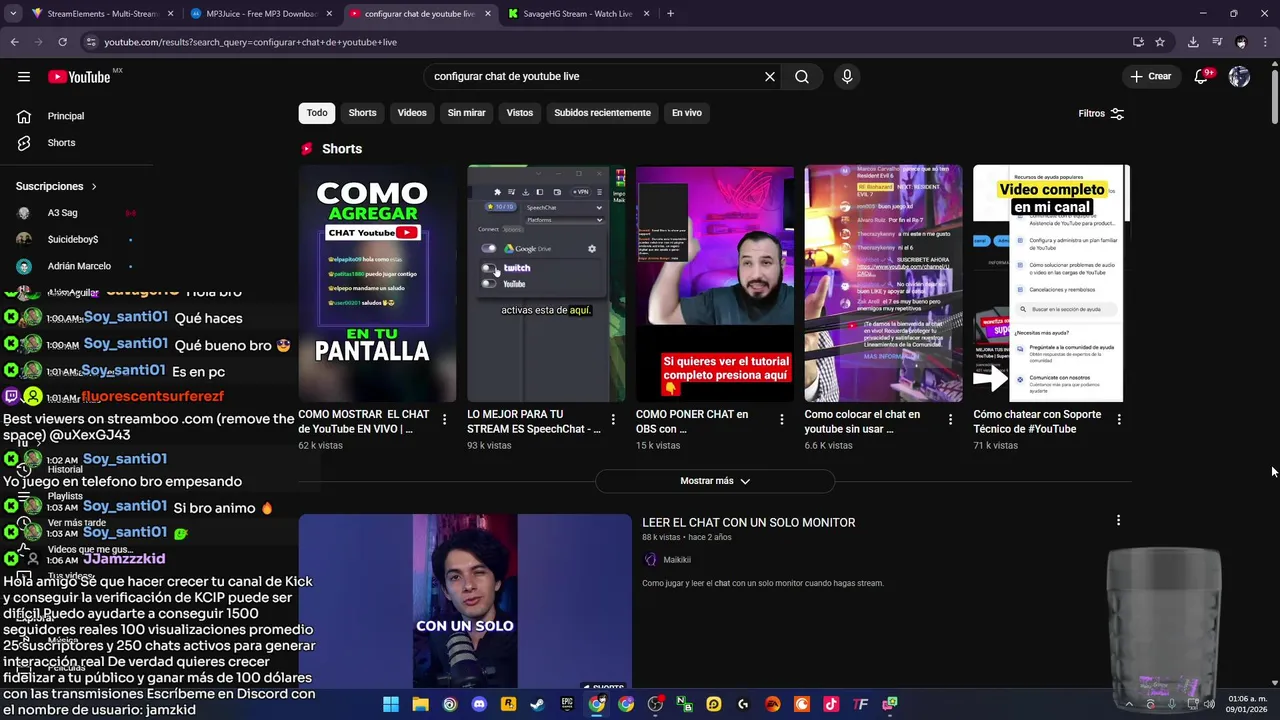Open options for COMO PONER CHAT short
The height and width of the screenshot is (720, 1280).
(782, 420)
